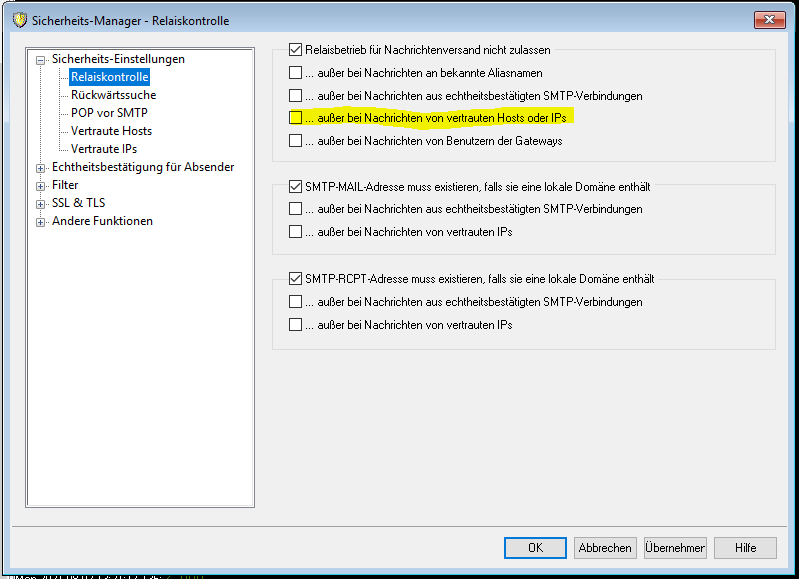Select the Relaiskontrolle tree item
Viewport: 799px width, 579px height.
pyautogui.click(x=109, y=77)
